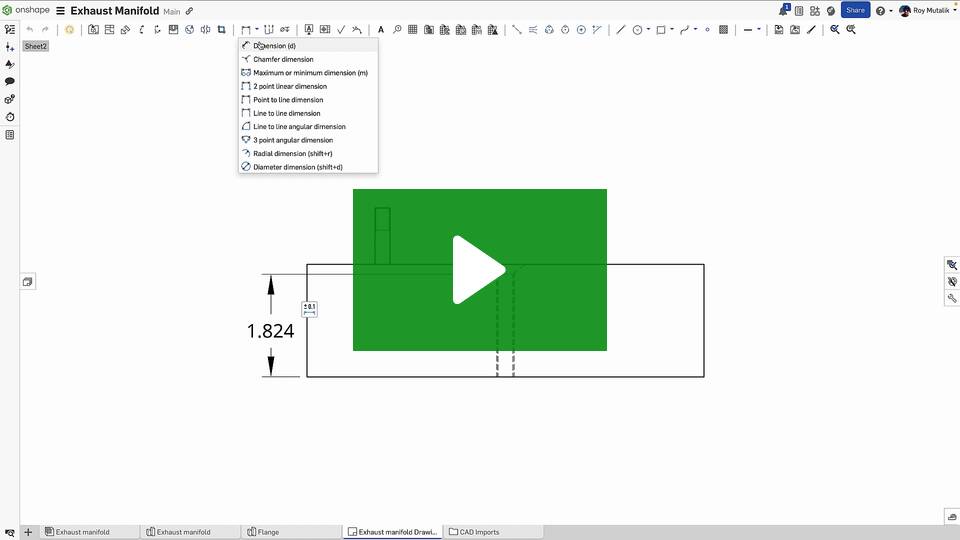This screenshot has width=960, height=540.
Task: Click the centermark circle icon
Action: [581, 29]
